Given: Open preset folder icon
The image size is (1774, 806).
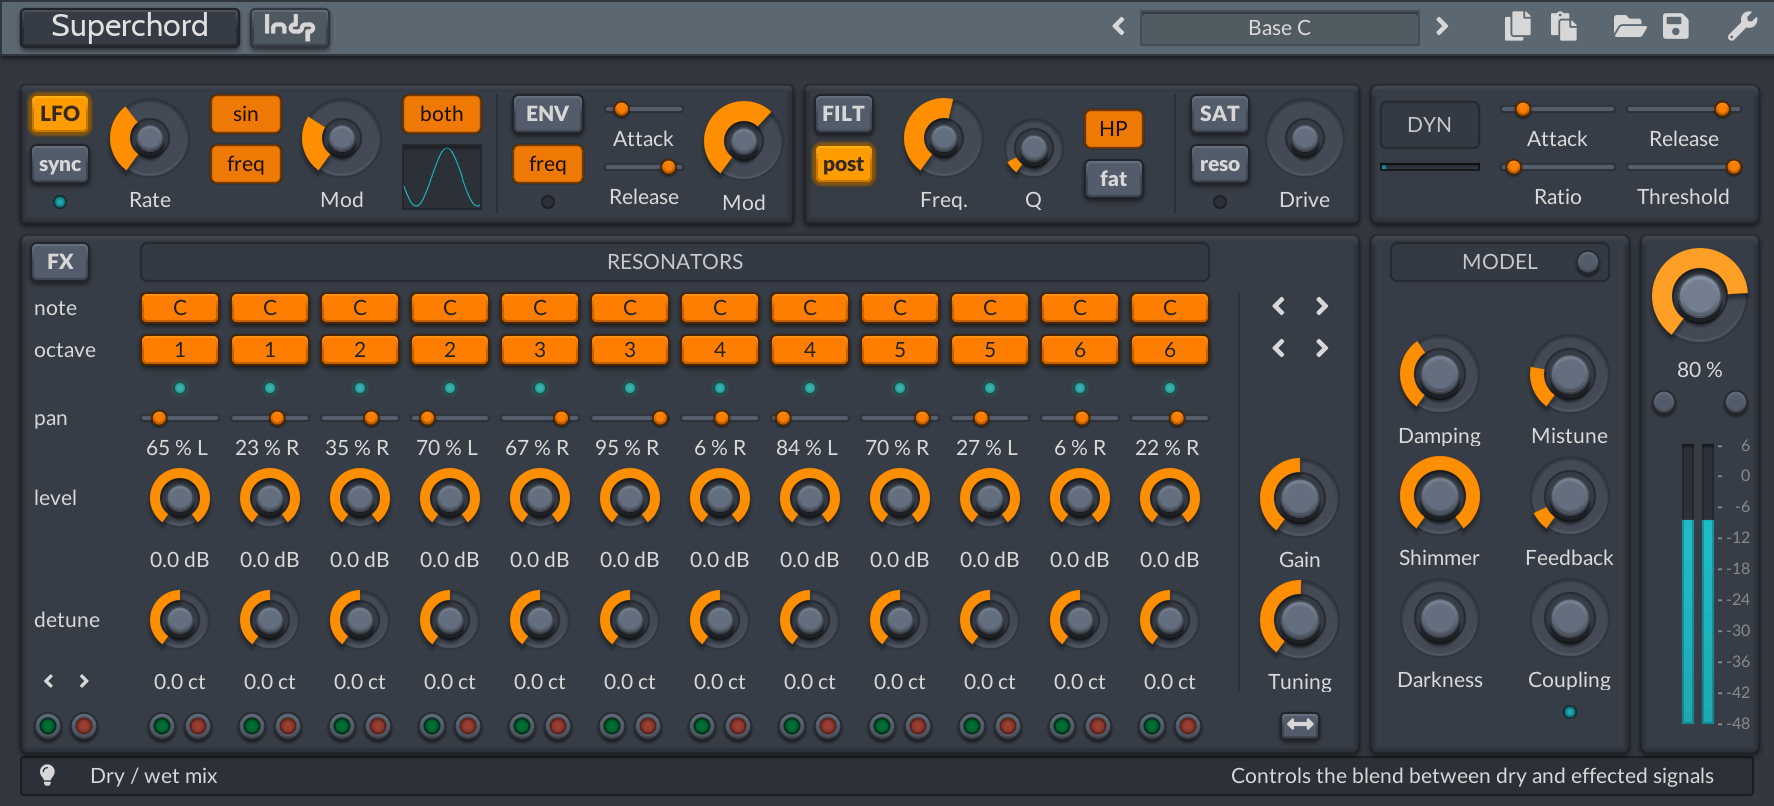Looking at the screenshot, I should click(1629, 26).
